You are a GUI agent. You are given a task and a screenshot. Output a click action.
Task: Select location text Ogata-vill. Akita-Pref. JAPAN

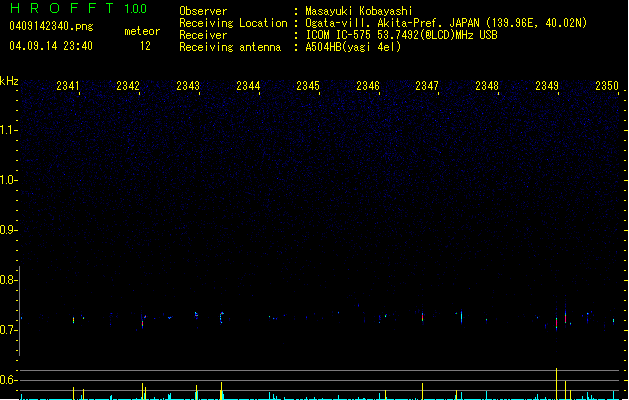[x=392, y=23]
